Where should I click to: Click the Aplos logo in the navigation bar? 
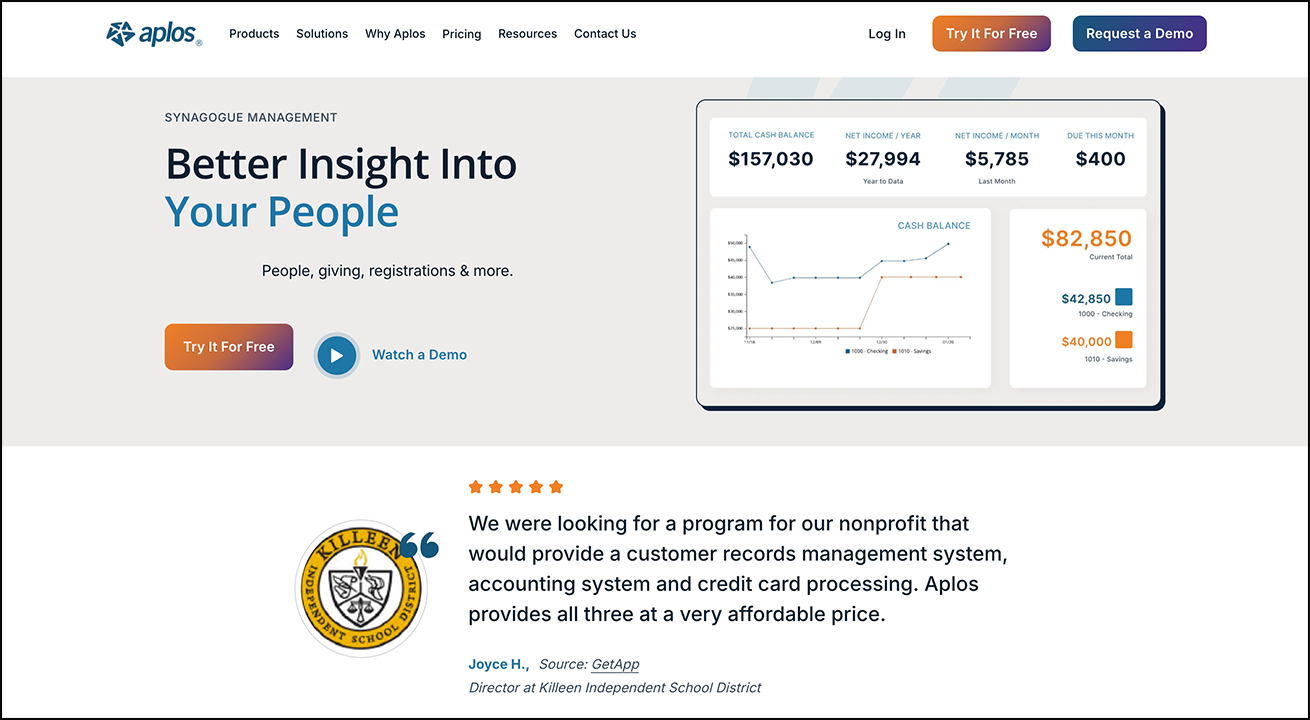pos(152,32)
